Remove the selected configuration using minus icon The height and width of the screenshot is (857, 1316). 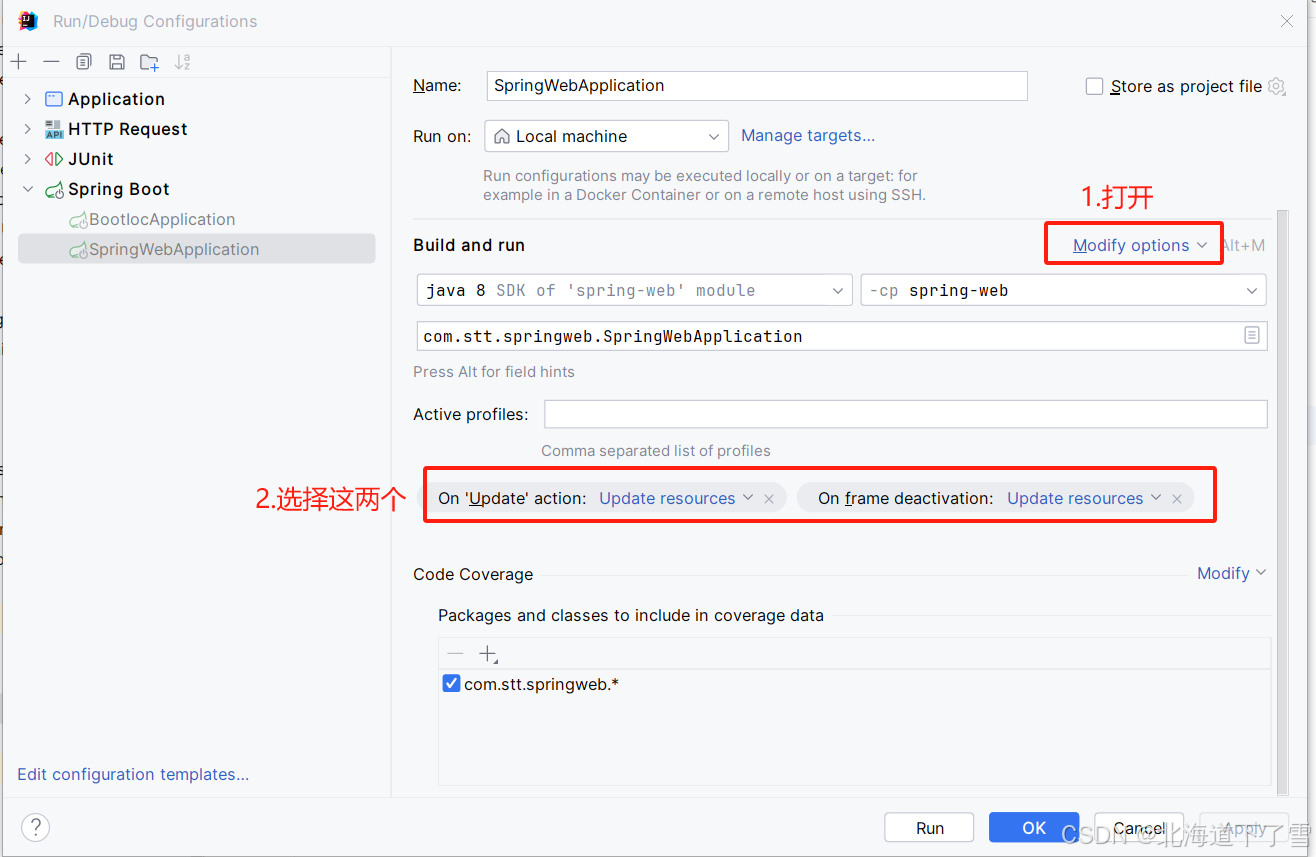51,61
